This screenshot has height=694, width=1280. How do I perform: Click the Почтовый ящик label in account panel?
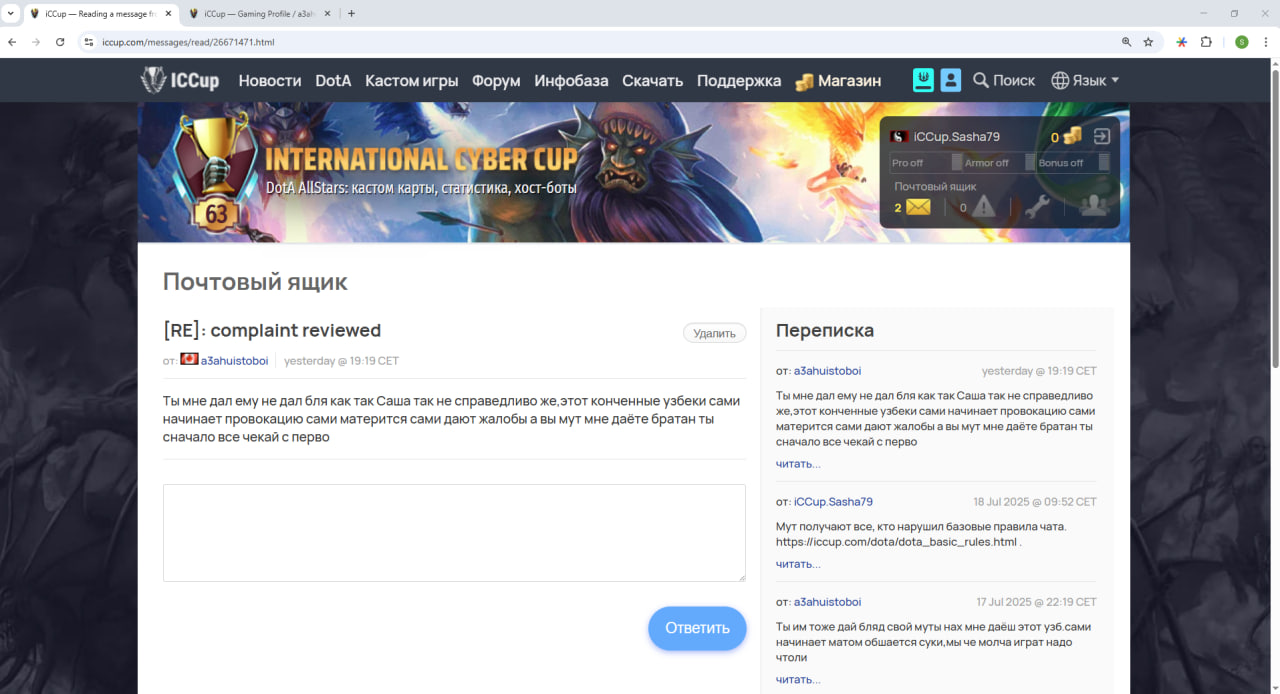coord(935,186)
